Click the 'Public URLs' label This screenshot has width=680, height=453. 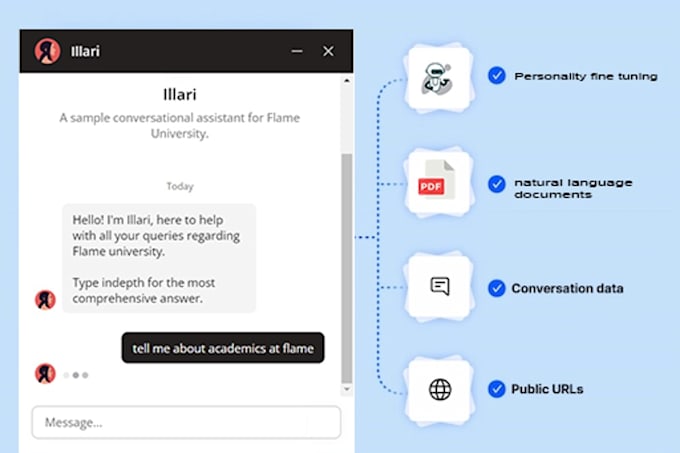pyautogui.click(x=547, y=389)
